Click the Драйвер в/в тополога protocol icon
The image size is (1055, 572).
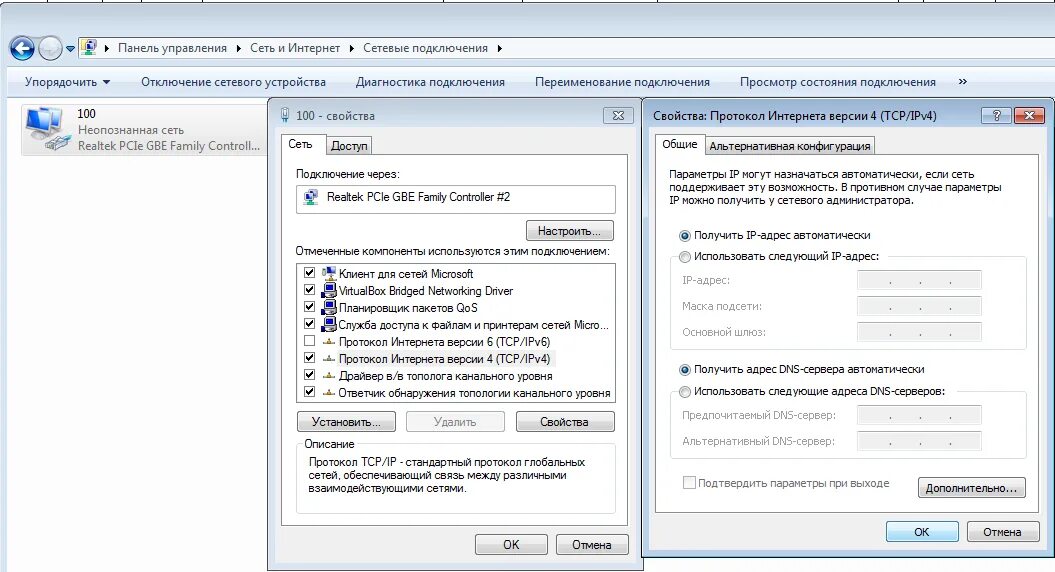click(329, 376)
